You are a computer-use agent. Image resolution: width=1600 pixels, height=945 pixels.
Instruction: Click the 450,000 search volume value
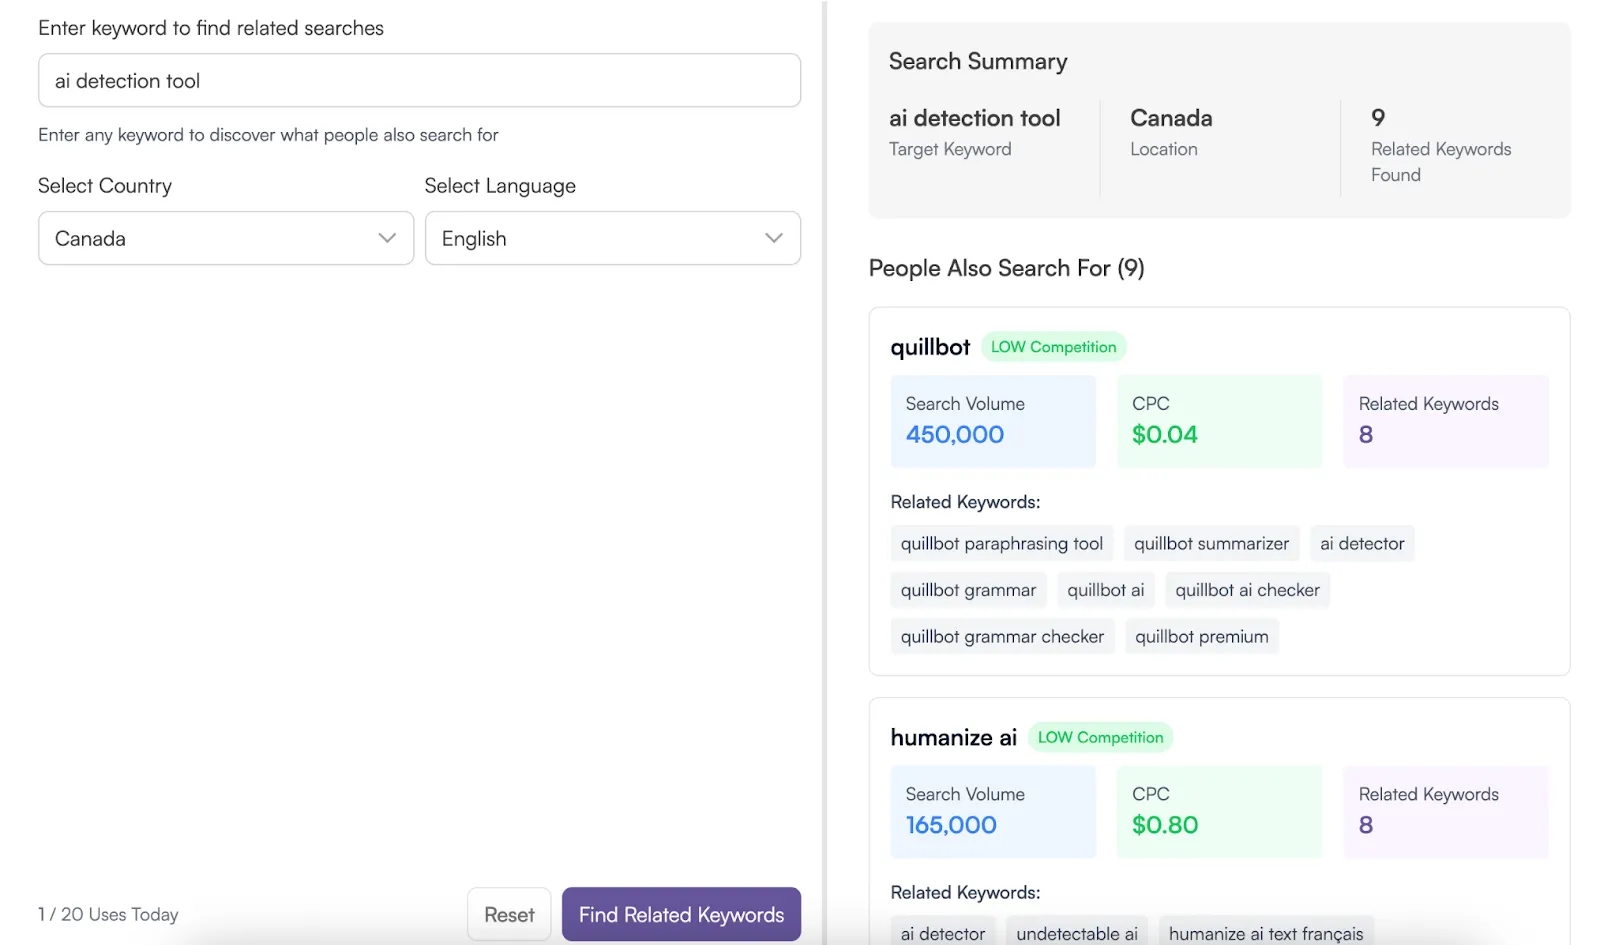tap(955, 435)
